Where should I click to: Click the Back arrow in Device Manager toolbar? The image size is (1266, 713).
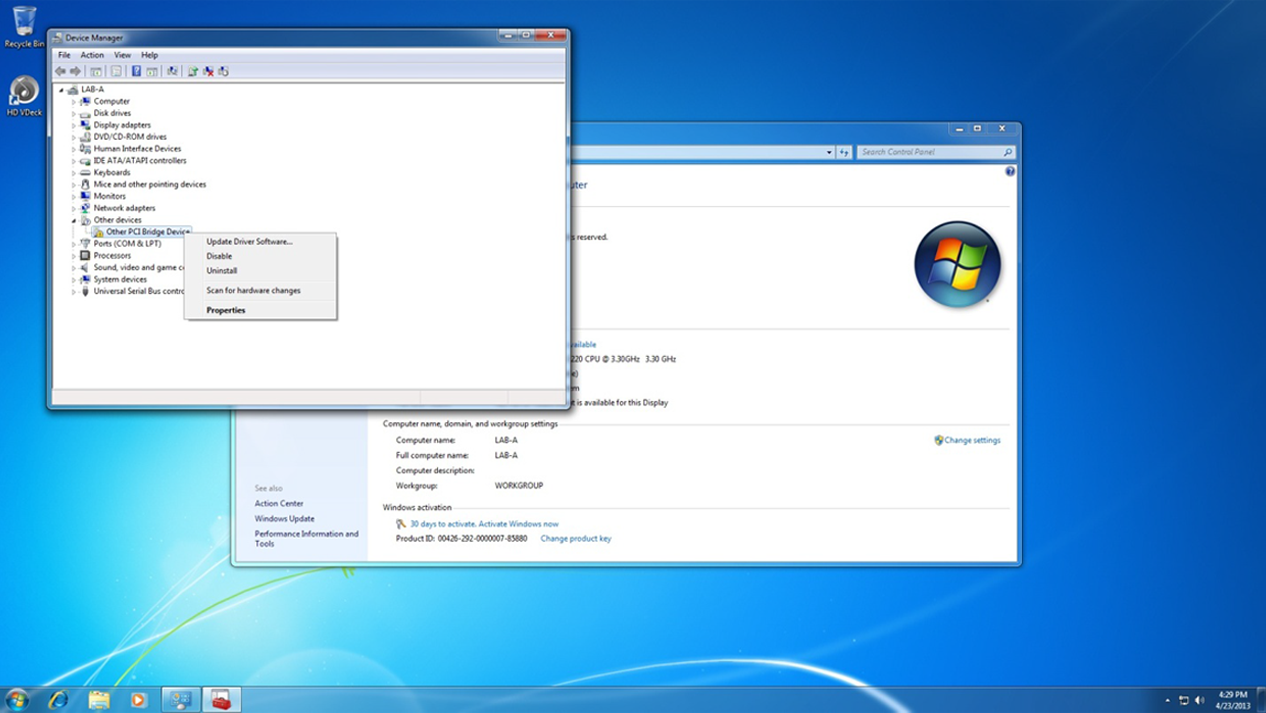tap(60, 71)
